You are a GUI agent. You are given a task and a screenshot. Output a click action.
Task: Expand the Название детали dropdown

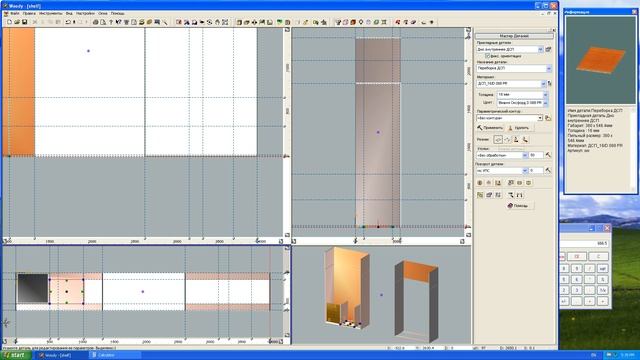tap(549, 68)
